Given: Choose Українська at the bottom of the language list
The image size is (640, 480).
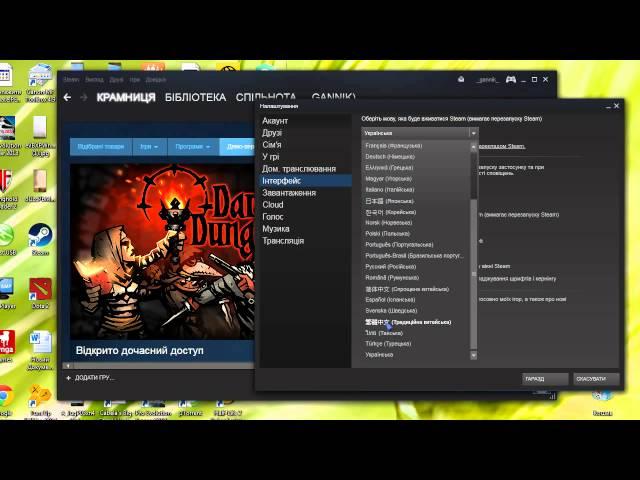Looking at the screenshot, I should 416,355.
